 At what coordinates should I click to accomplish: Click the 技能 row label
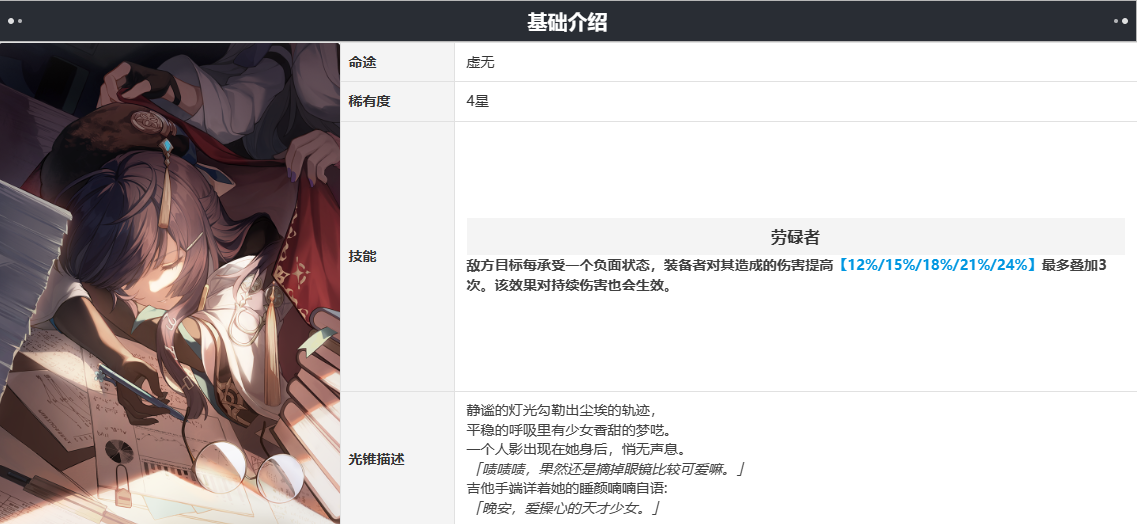(x=362, y=257)
